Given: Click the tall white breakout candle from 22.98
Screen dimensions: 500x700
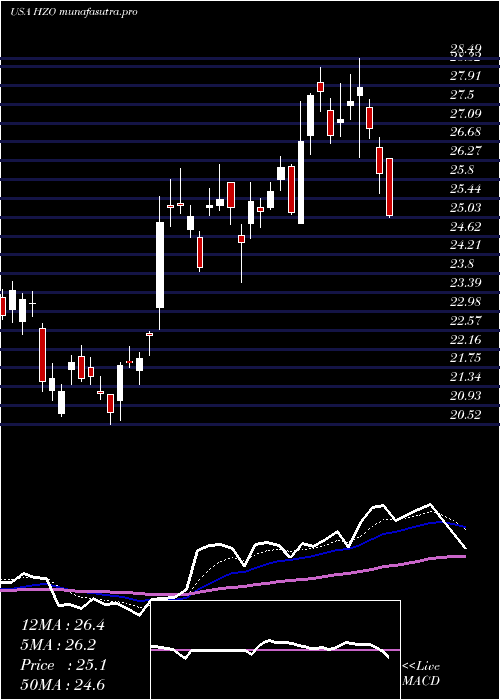Looking at the screenshot, I should [x=160, y=265].
